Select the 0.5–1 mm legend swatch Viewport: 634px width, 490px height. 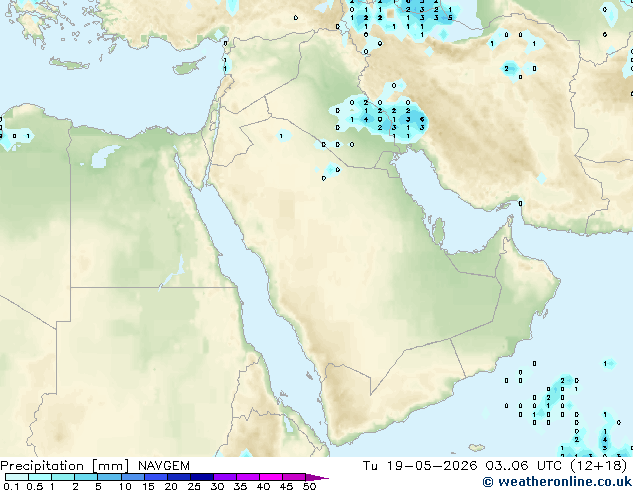(x=40, y=477)
